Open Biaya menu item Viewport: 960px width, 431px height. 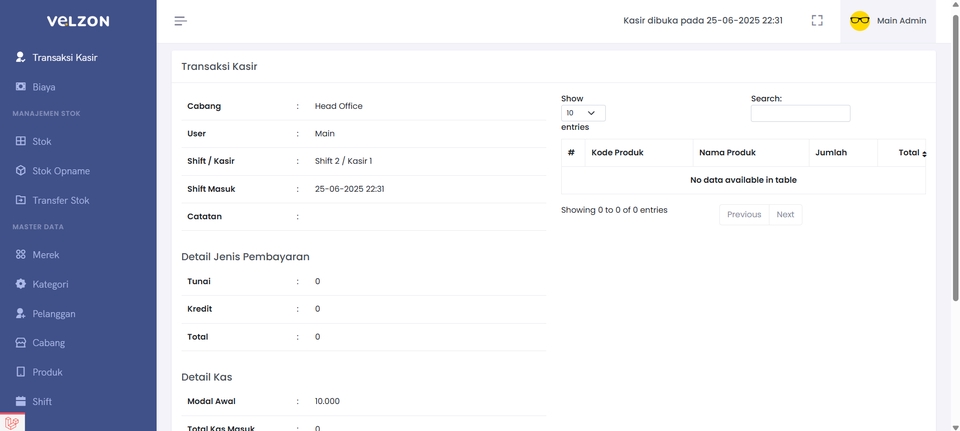[x=44, y=87]
